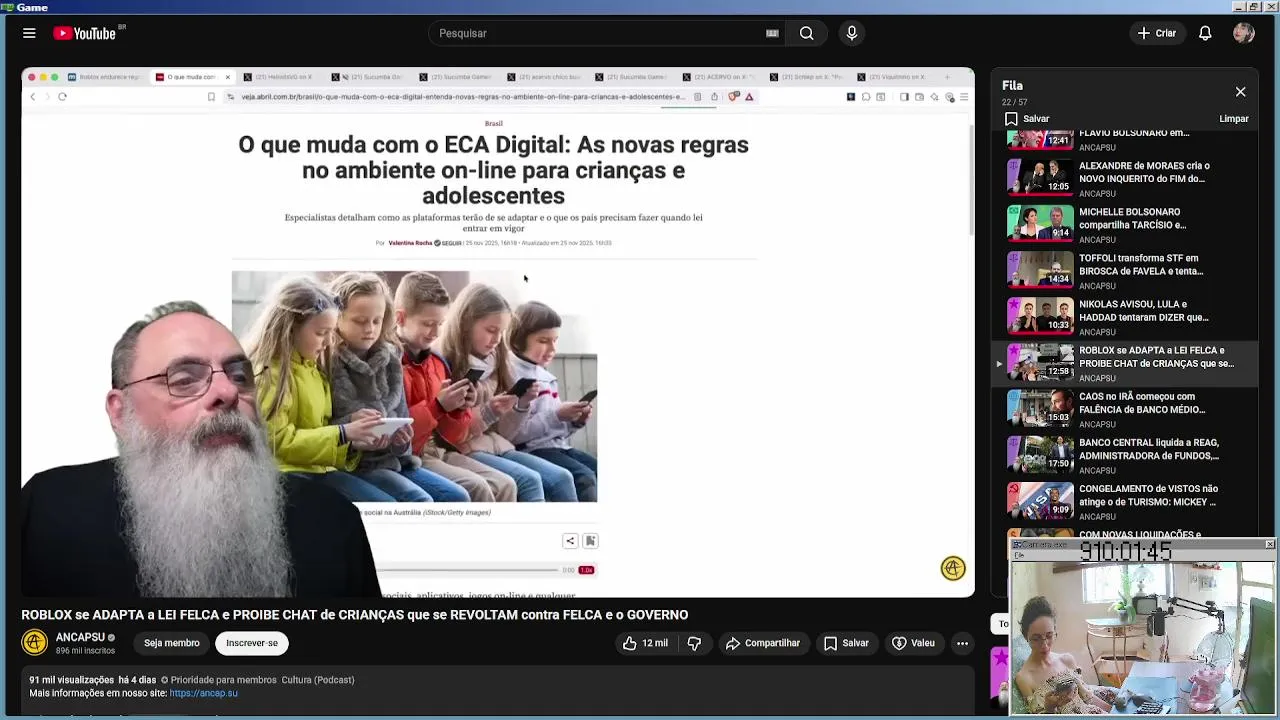This screenshot has width=1280, height=720.
Task: Open the https://ancap.su link
Action: click(204, 693)
